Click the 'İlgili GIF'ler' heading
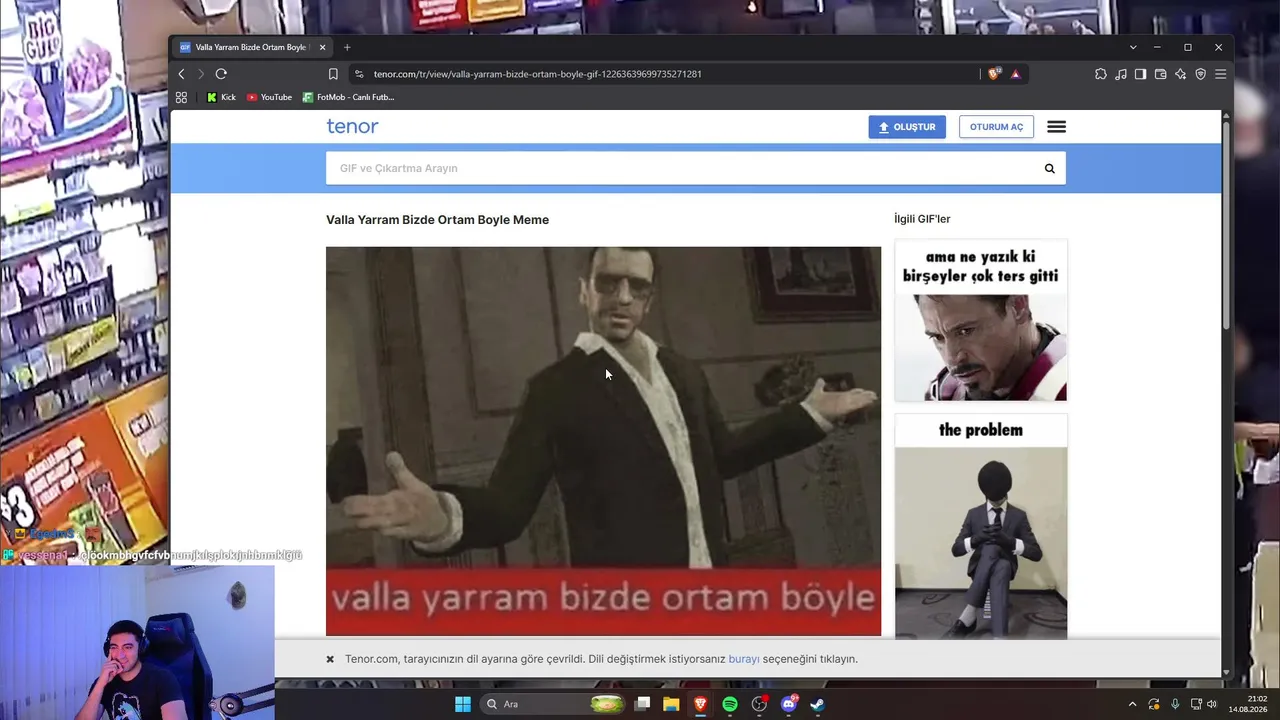The height and width of the screenshot is (720, 1280). [x=922, y=219]
